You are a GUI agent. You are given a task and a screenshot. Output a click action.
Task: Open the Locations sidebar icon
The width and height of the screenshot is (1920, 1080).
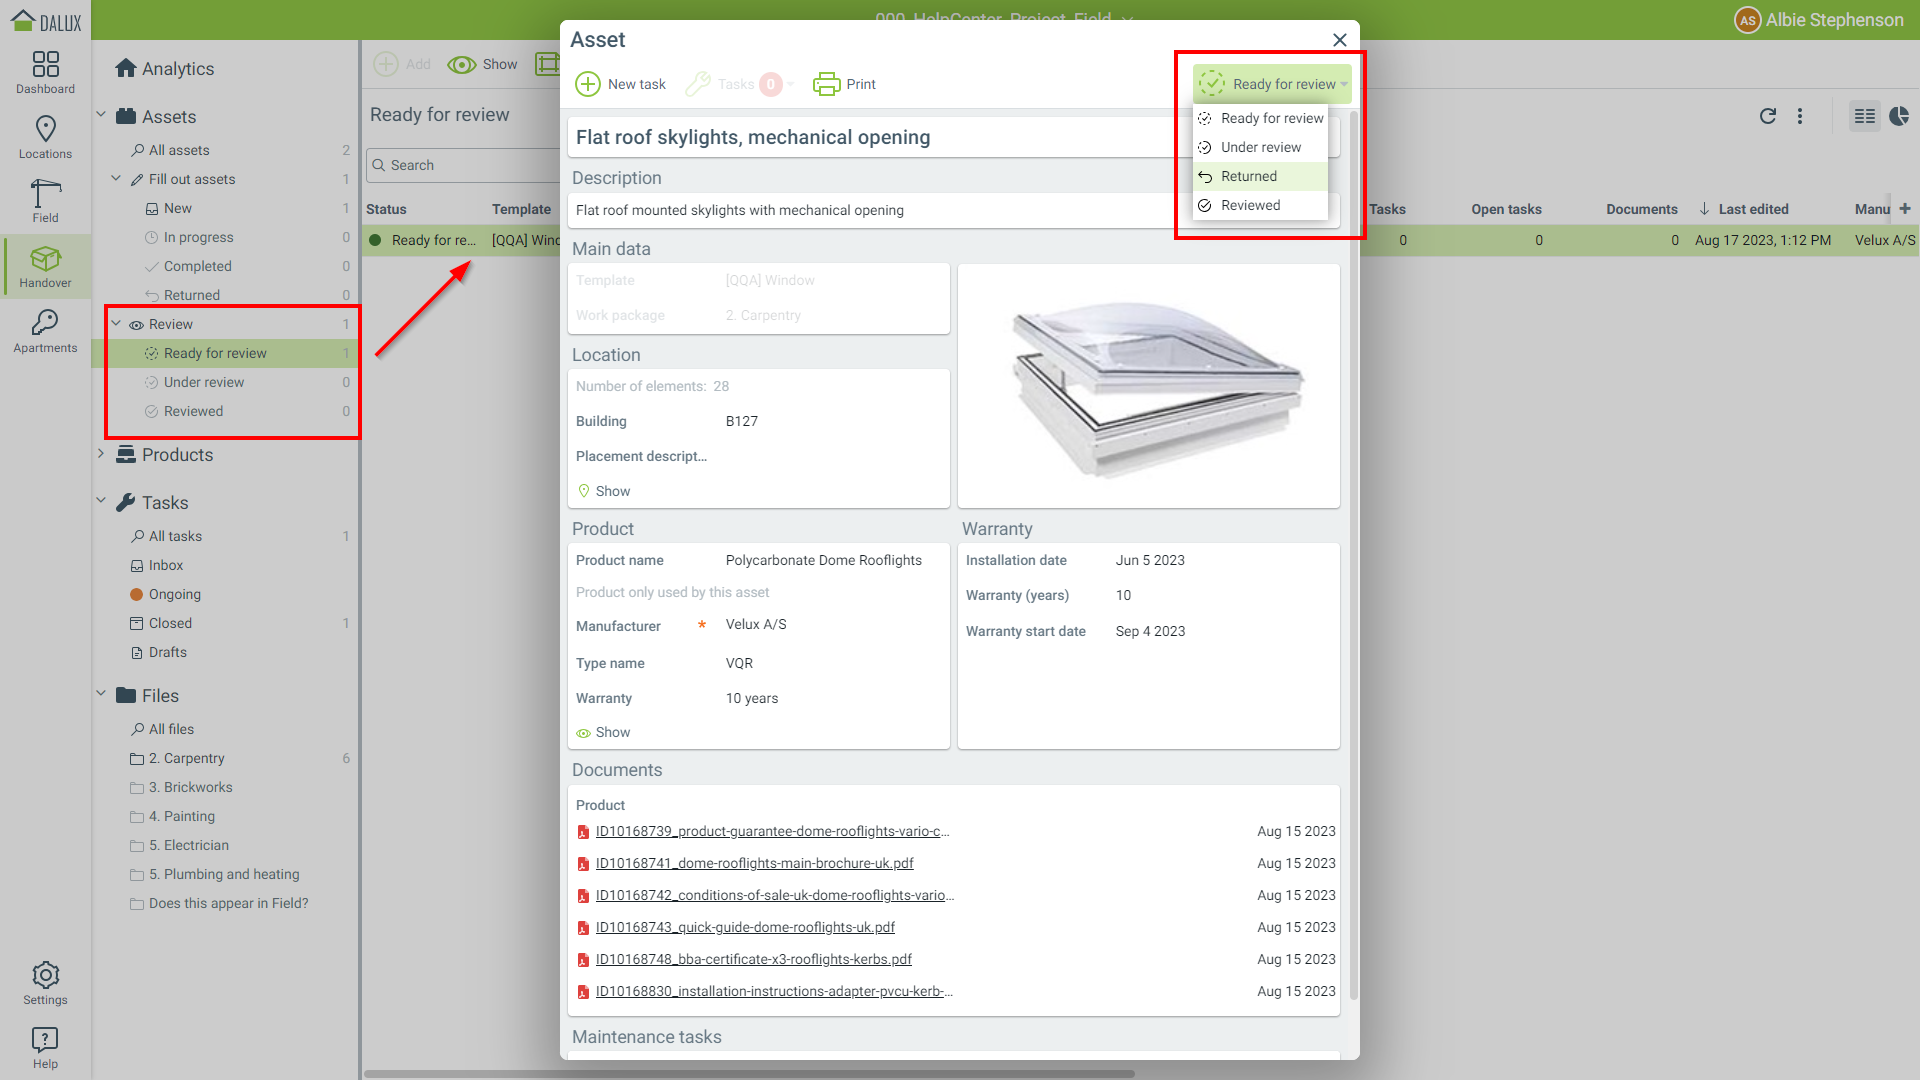(45, 136)
